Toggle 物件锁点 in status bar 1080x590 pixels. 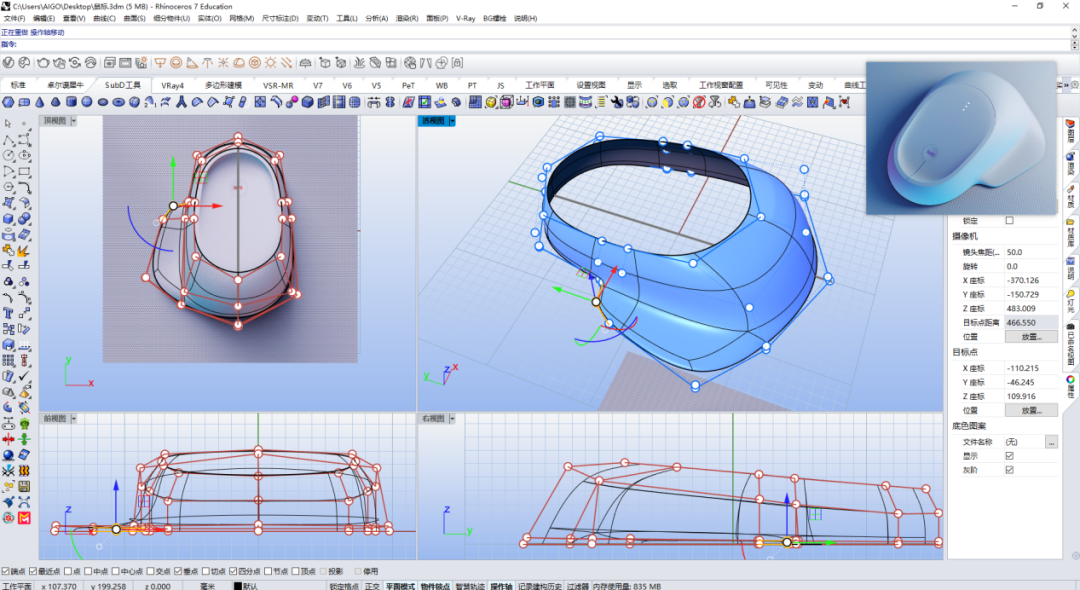(x=434, y=586)
